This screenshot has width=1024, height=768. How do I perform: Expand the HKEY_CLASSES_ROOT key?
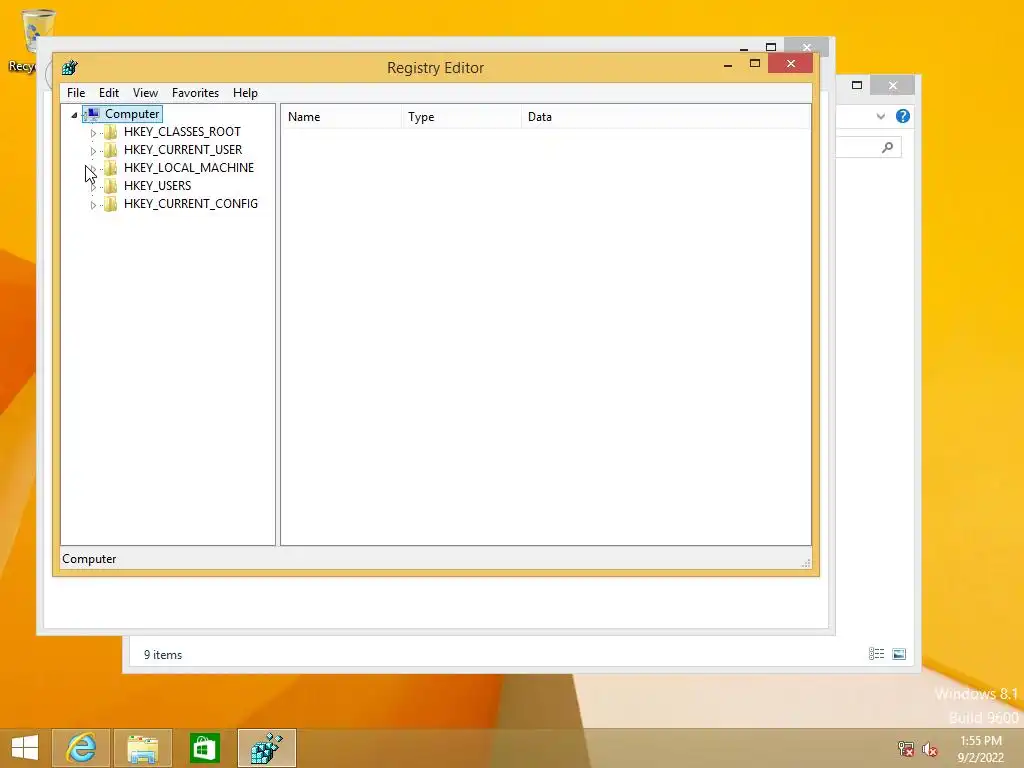coord(93,133)
